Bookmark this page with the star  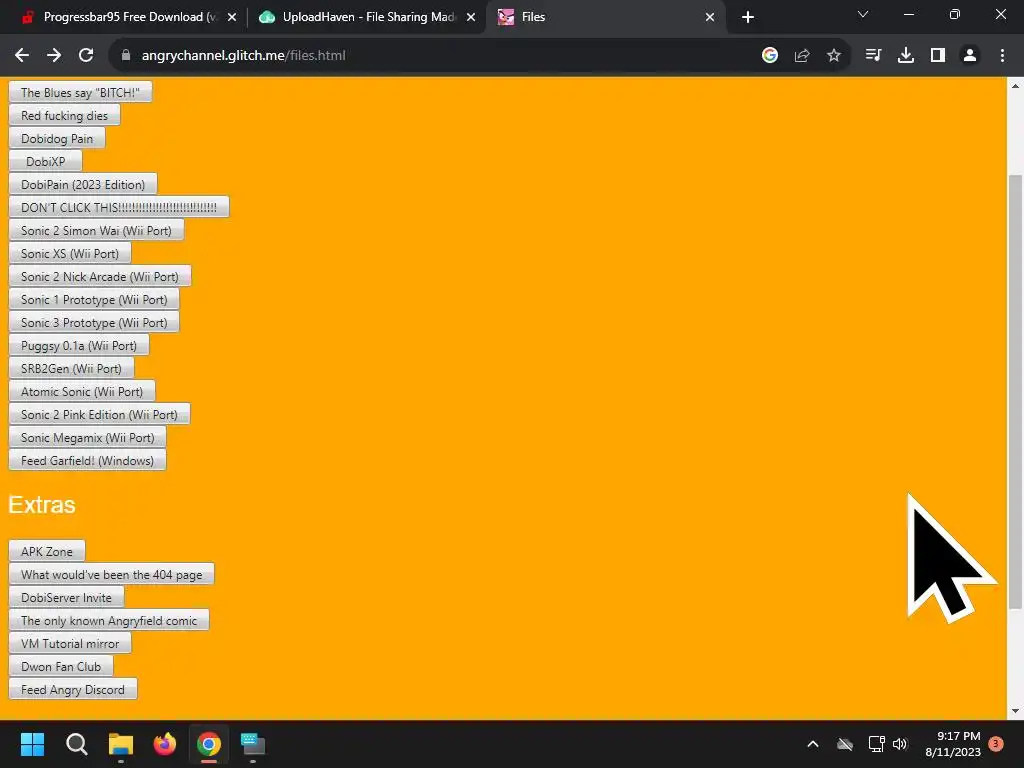point(834,56)
